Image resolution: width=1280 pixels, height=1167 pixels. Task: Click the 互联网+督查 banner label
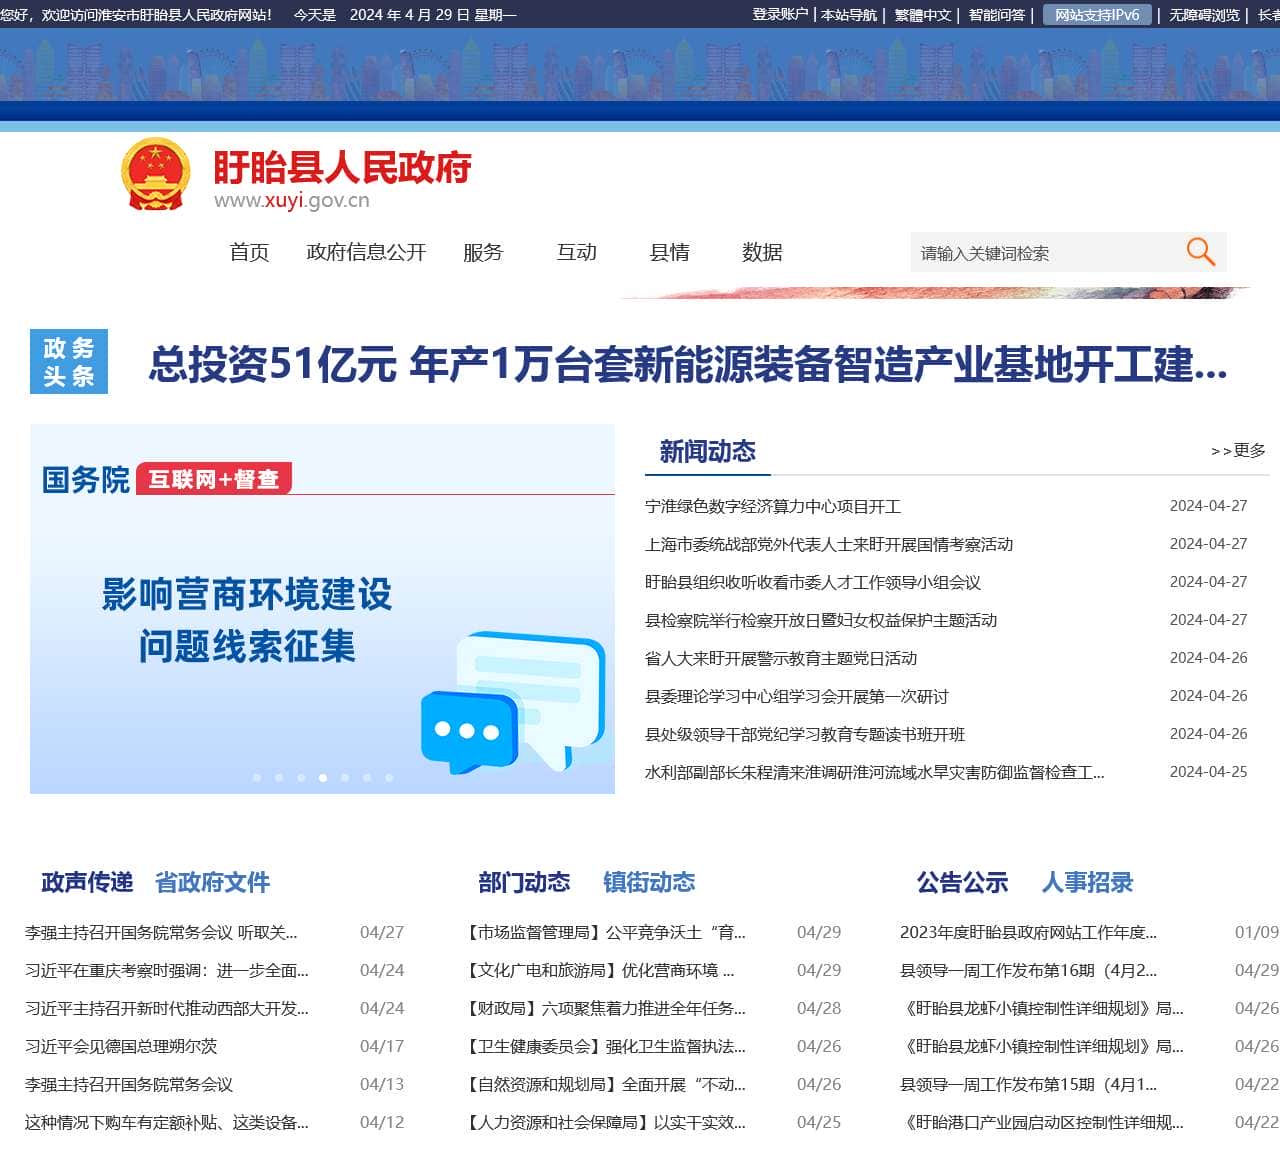(x=214, y=479)
